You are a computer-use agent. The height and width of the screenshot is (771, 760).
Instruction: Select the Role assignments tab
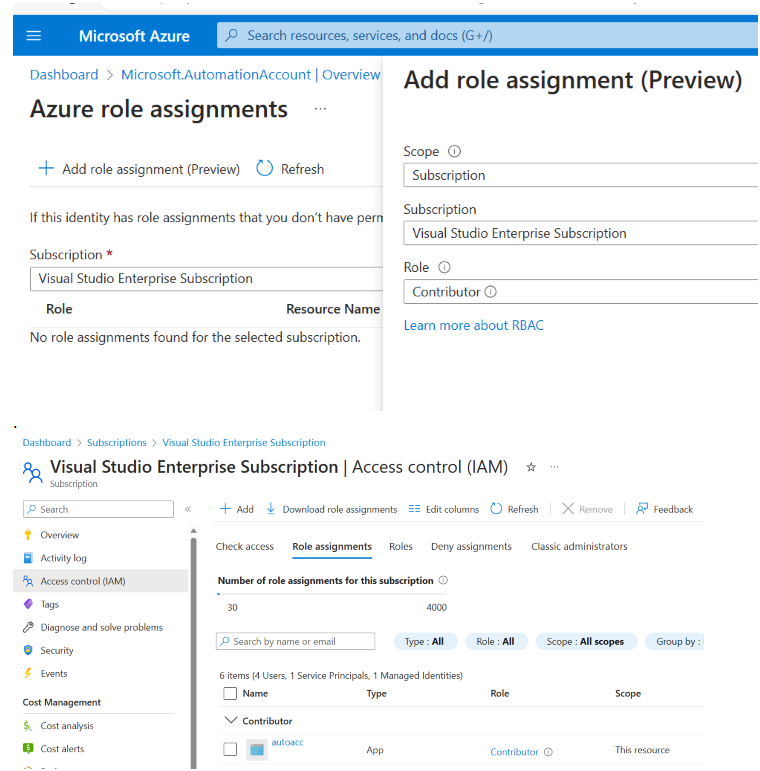click(x=332, y=546)
